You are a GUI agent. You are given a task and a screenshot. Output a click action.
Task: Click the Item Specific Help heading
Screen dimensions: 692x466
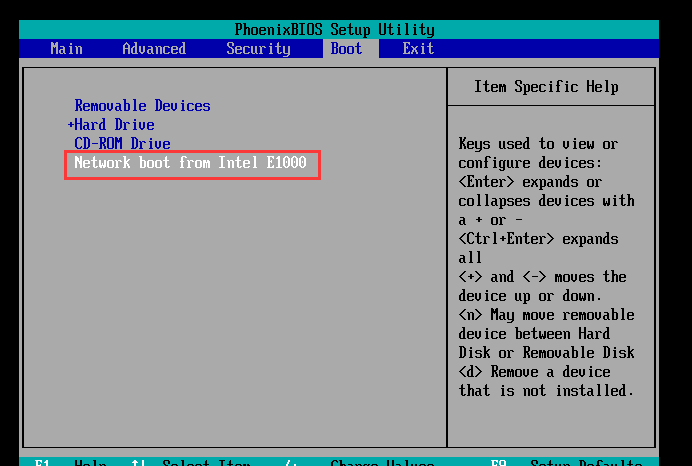(x=546, y=86)
